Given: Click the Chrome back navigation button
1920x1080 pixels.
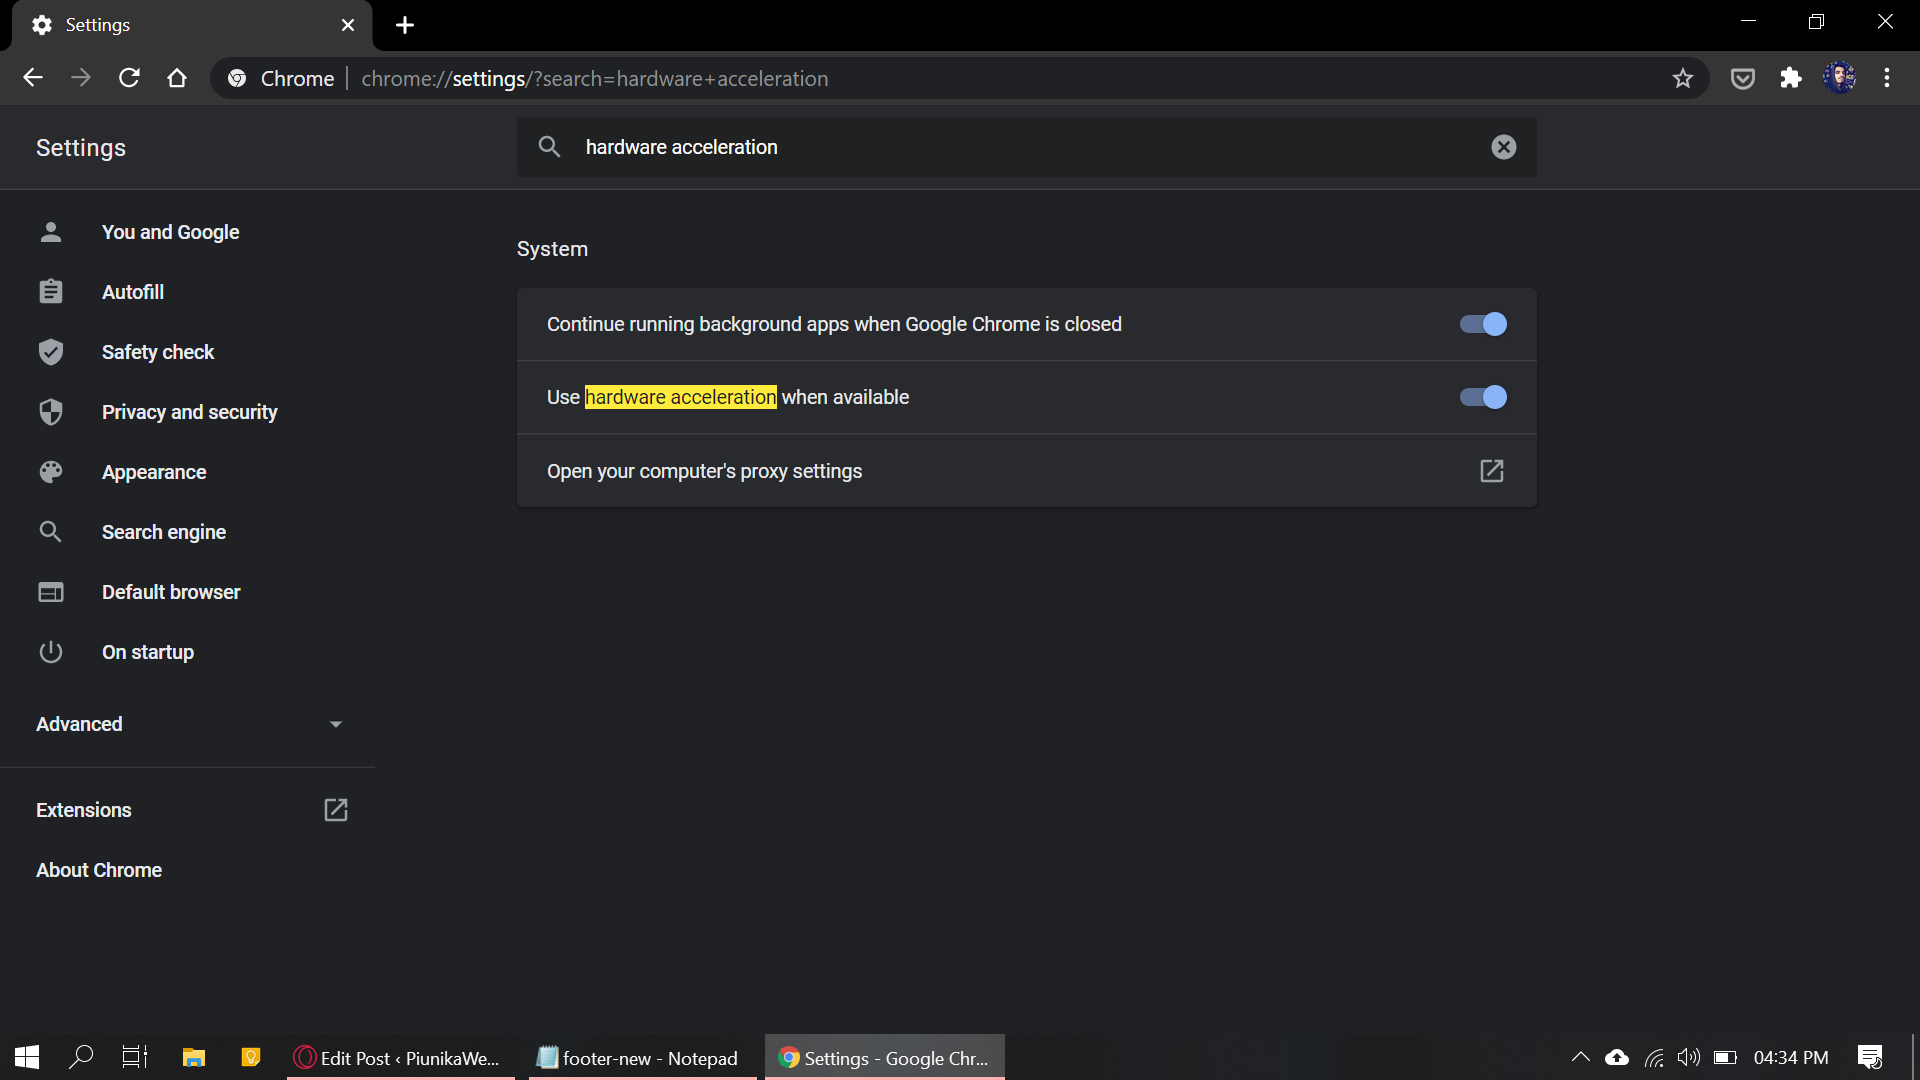Looking at the screenshot, I should click(x=32, y=78).
